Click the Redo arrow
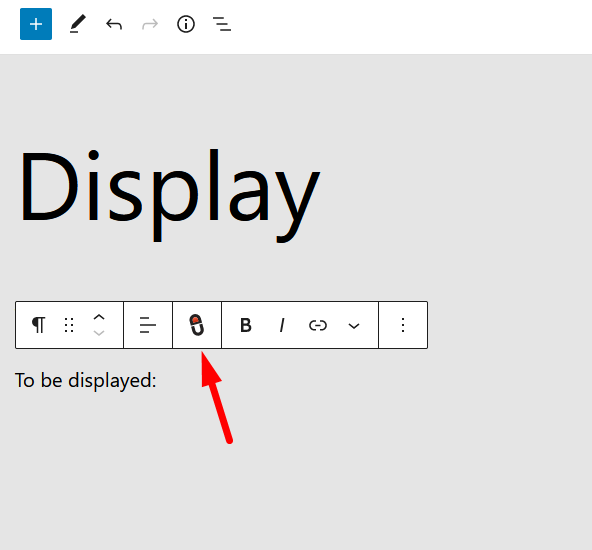The height and width of the screenshot is (550, 592). pyautogui.click(x=150, y=25)
